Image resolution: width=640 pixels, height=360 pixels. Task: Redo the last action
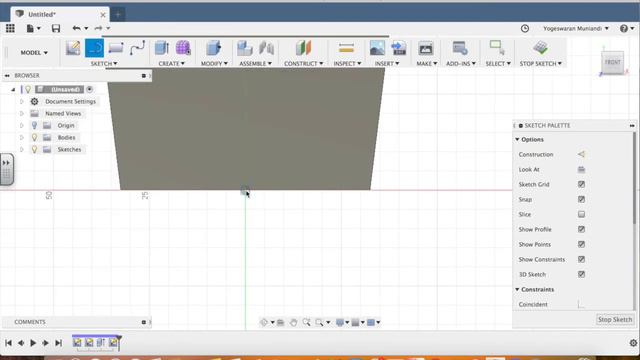click(x=98, y=28)
